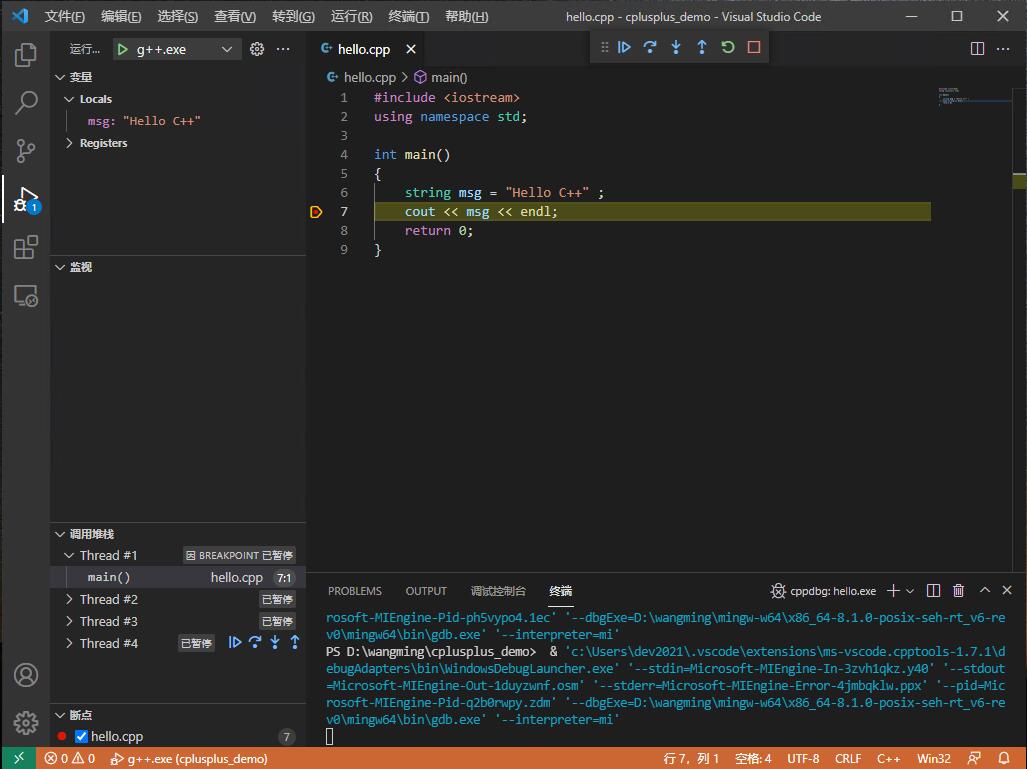Viewport: 1027px width, 769px height.
Task: Click the Step Out debug icon
Action: 702,47
